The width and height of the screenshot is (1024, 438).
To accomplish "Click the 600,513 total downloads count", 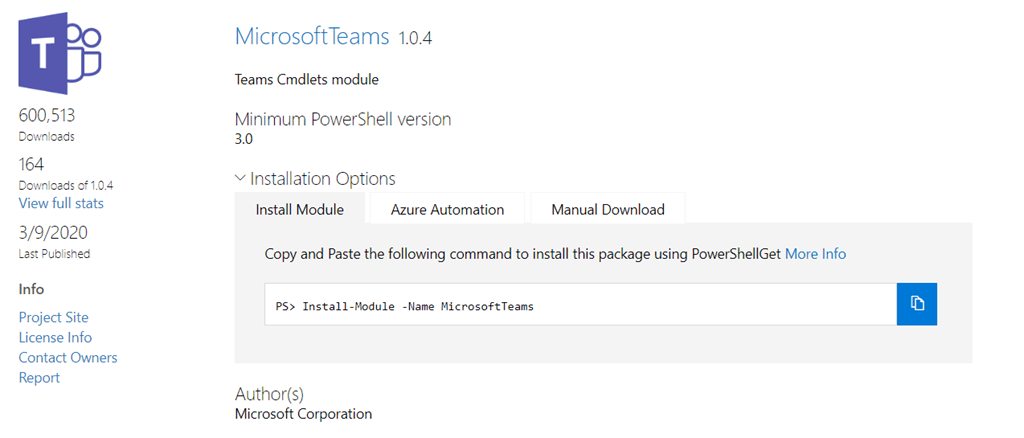I will (46, 116).
